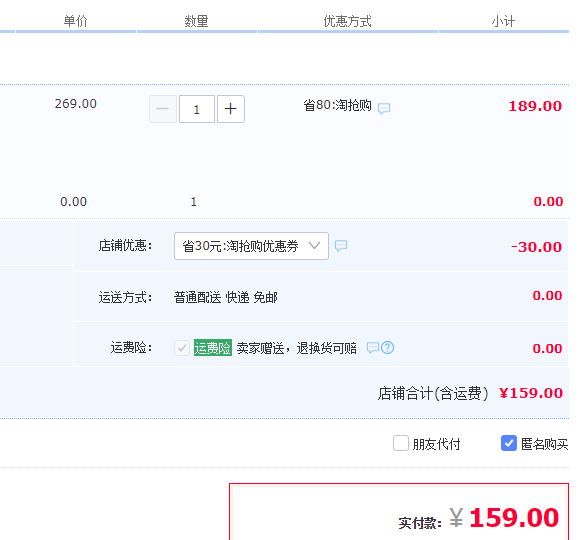Screen dimensions: 580x540
Task: Click the 数量 column header
Action: (196, 21)
